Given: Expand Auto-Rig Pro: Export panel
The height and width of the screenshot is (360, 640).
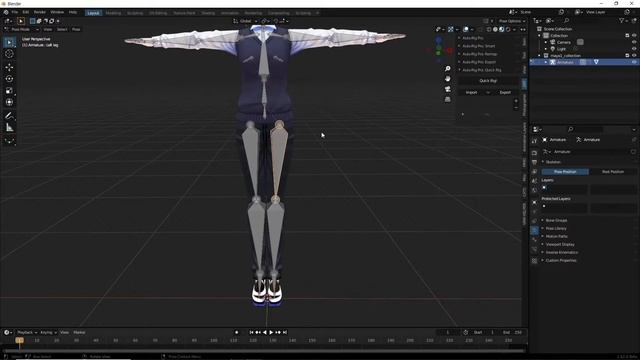Looking at the screenshot, I should [479, 62].
